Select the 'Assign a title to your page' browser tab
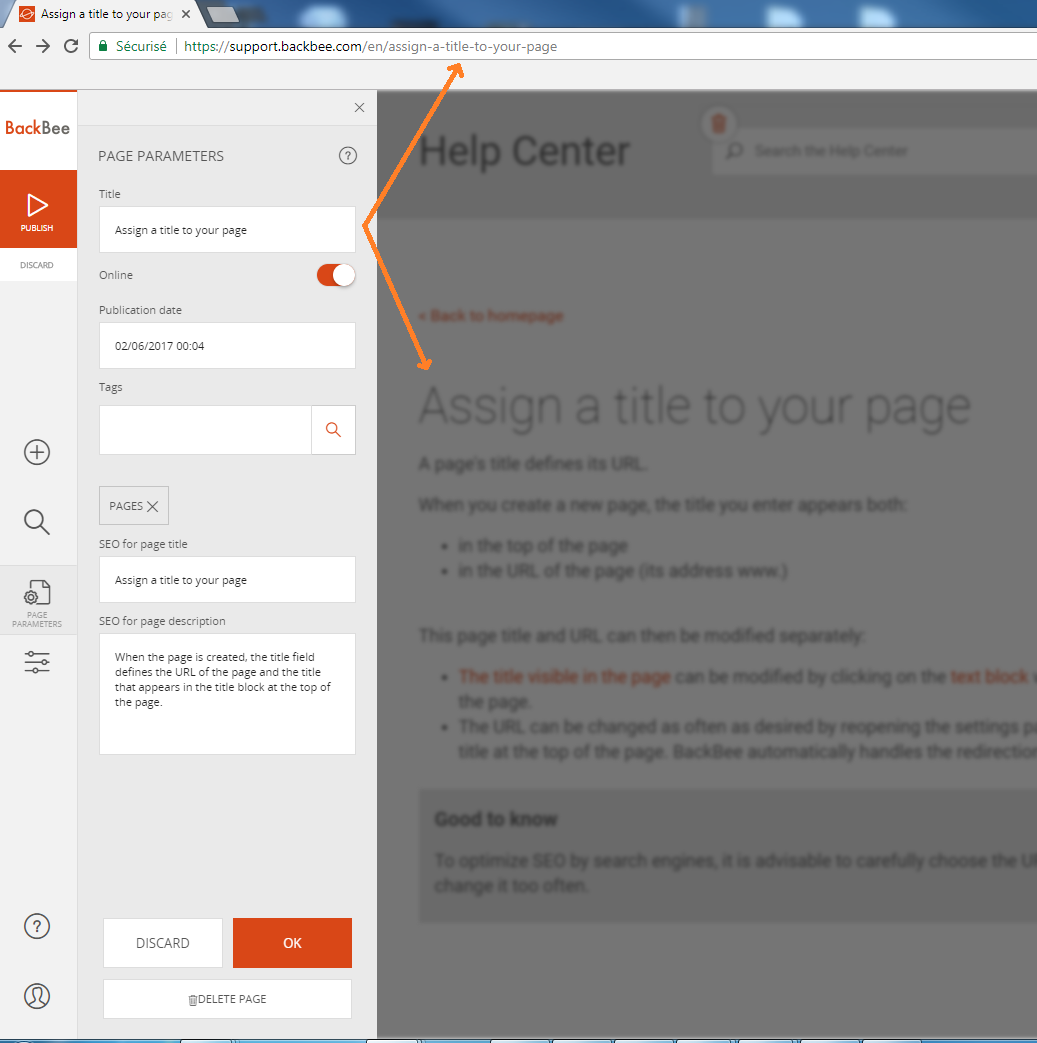 [106, 14]
